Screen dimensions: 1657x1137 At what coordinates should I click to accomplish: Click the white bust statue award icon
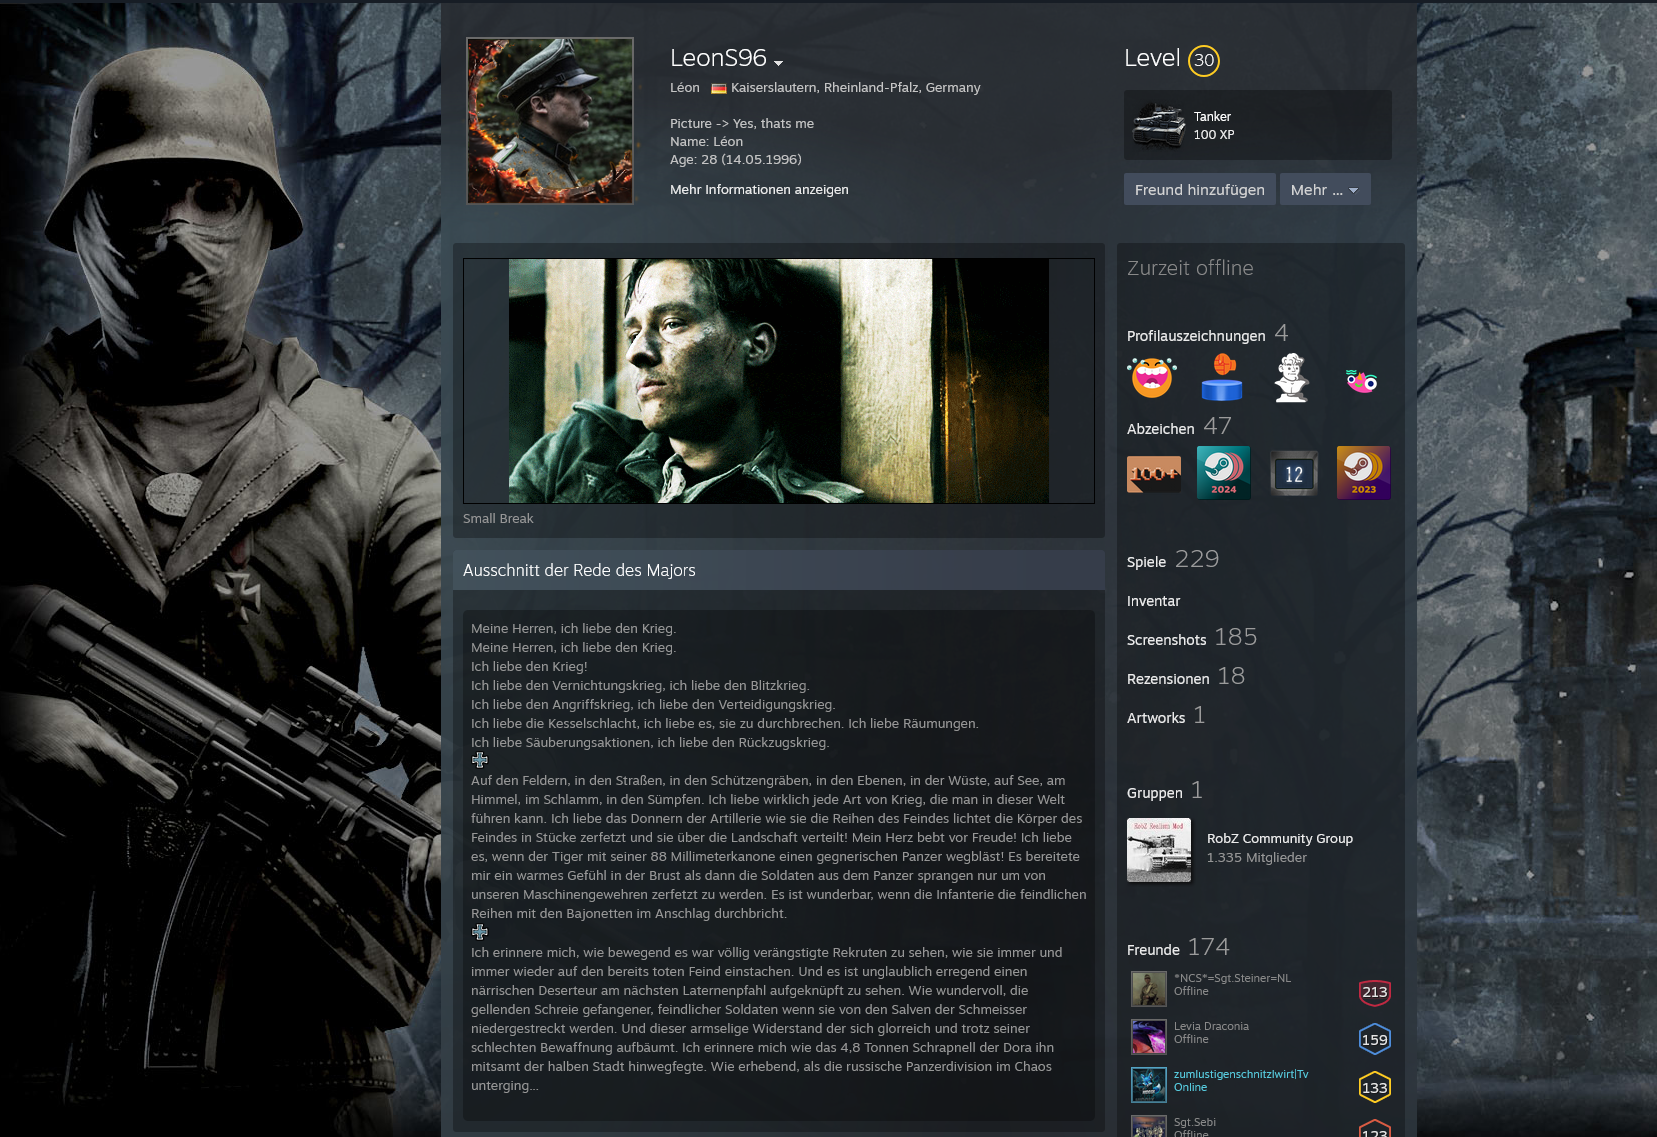[1291, 378]
